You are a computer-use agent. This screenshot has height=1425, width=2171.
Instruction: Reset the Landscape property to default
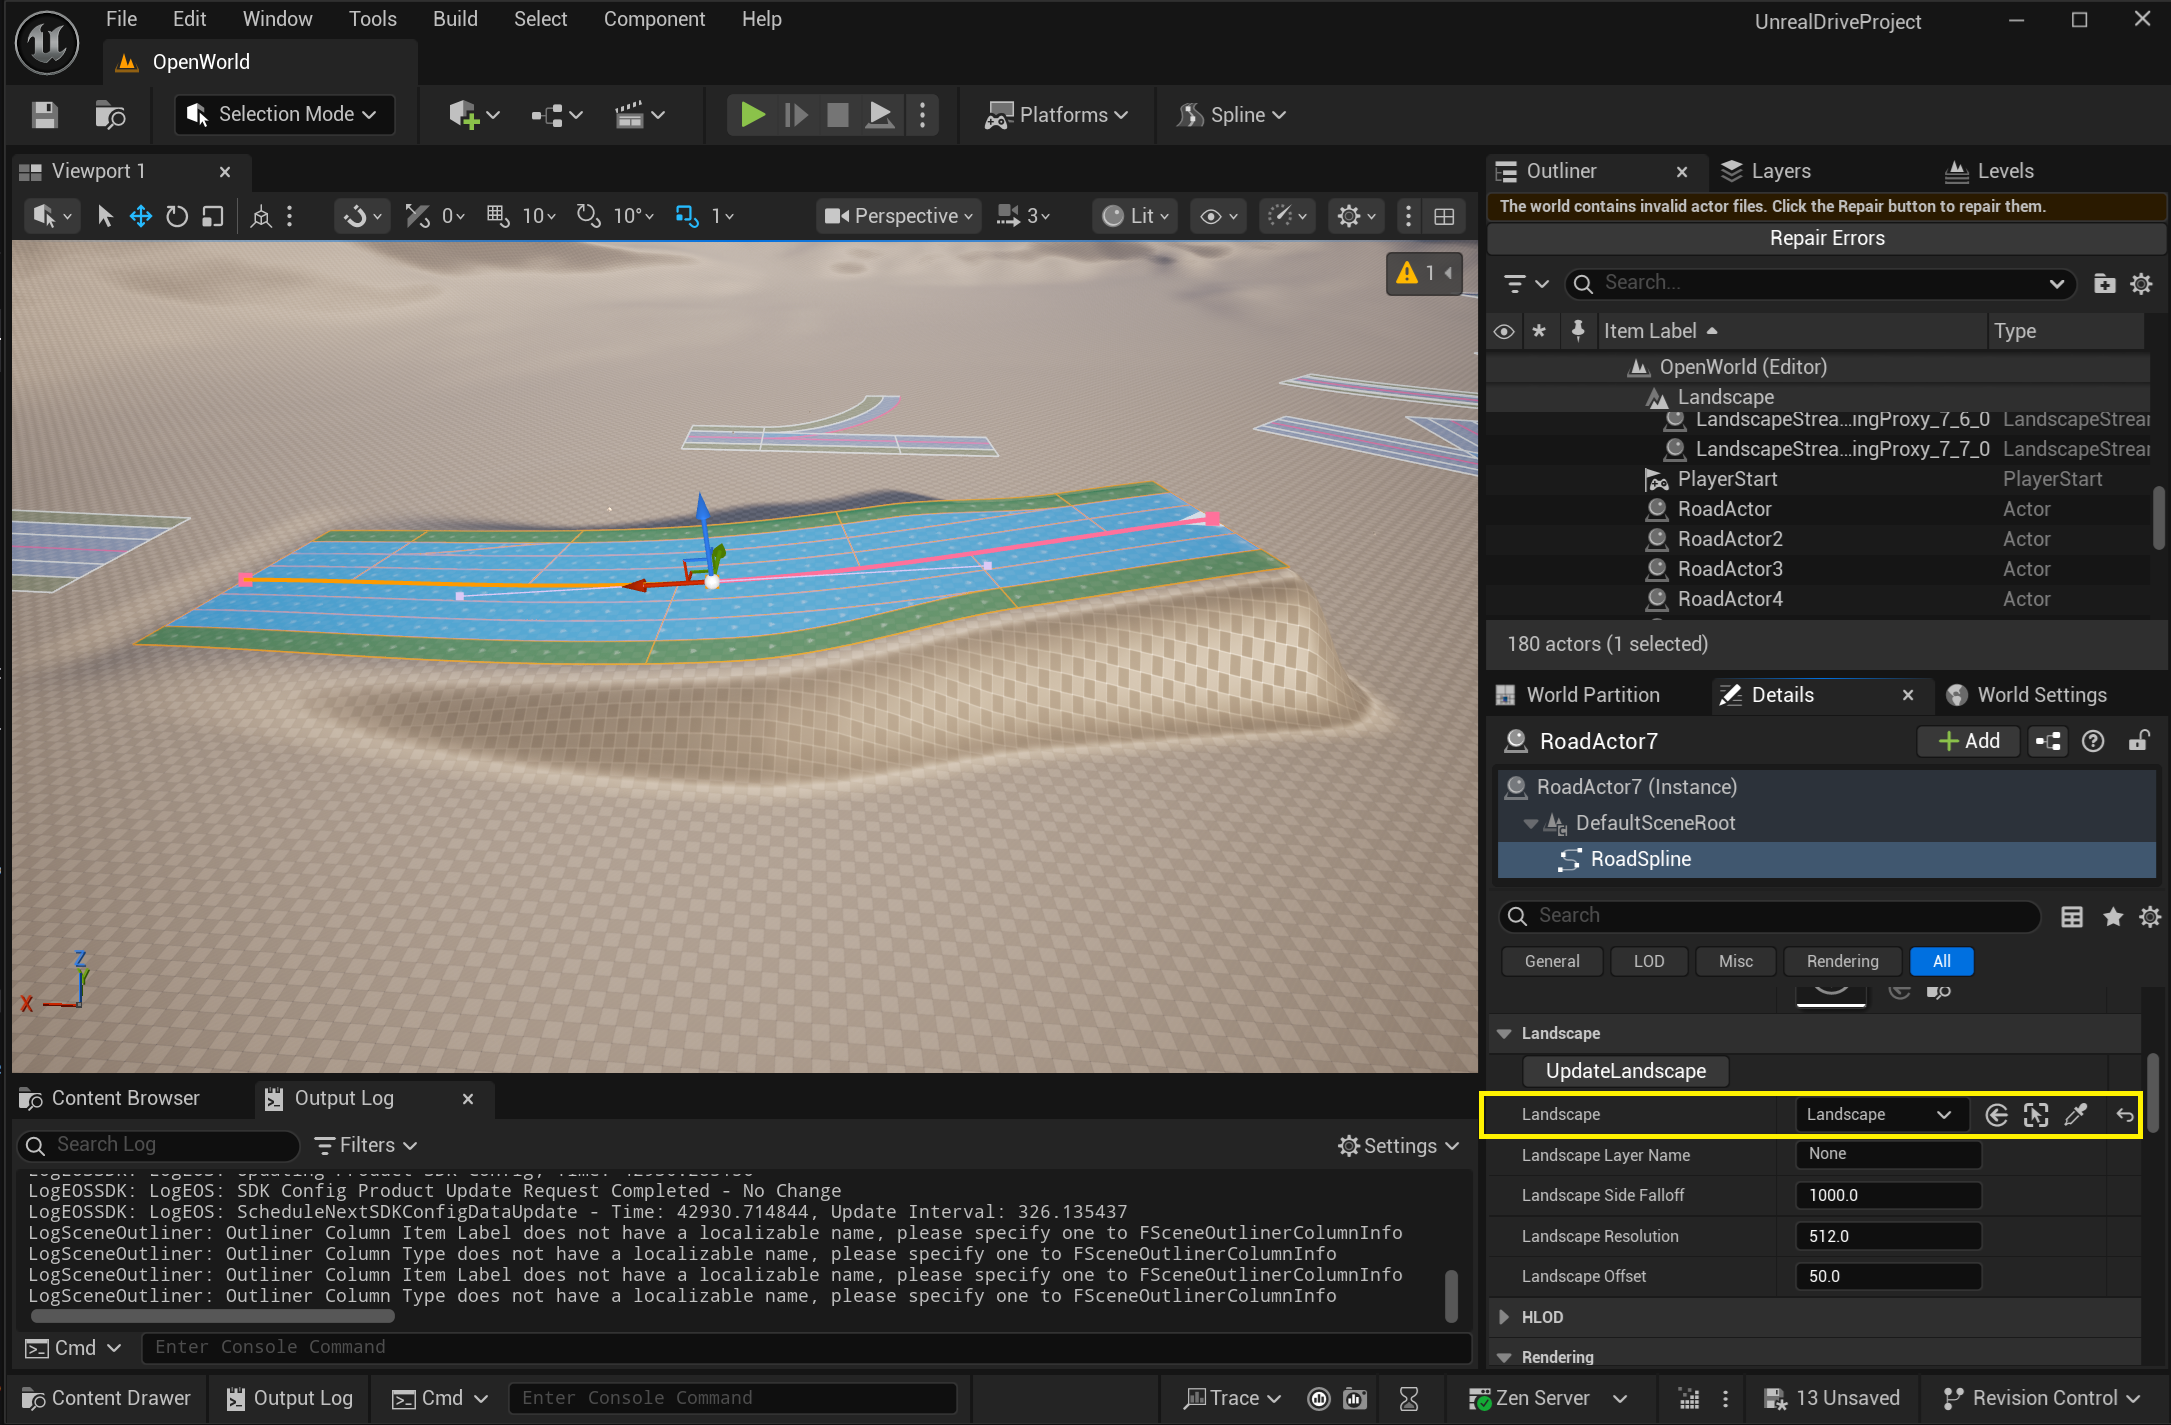click(2125, 1115)
